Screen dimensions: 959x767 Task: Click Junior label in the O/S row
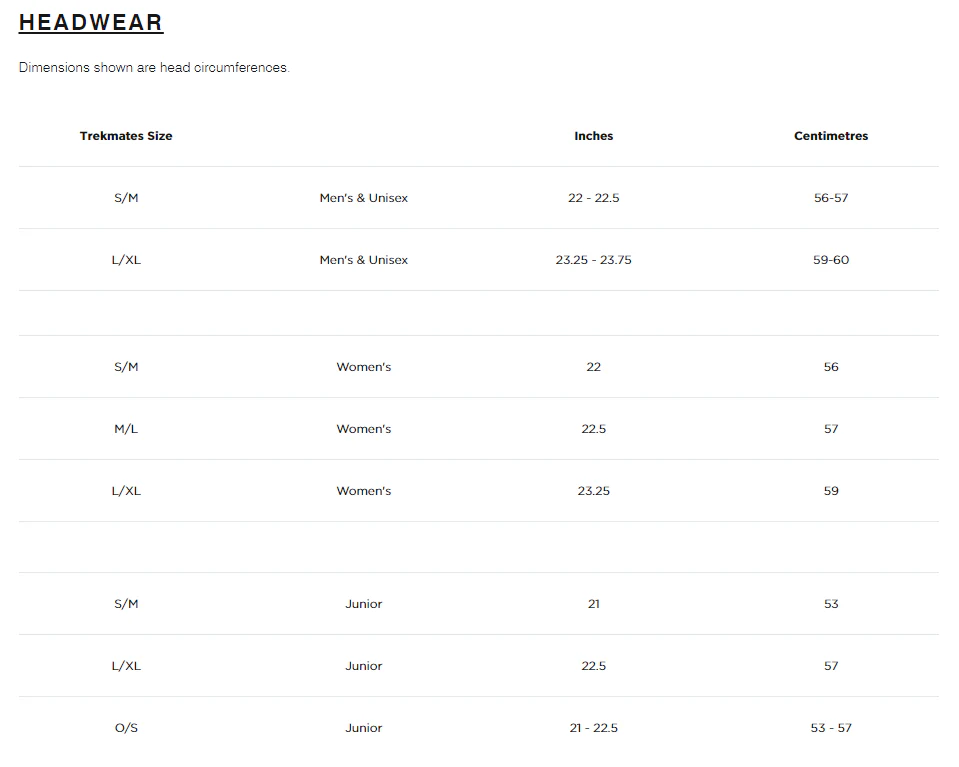point(364,728)
